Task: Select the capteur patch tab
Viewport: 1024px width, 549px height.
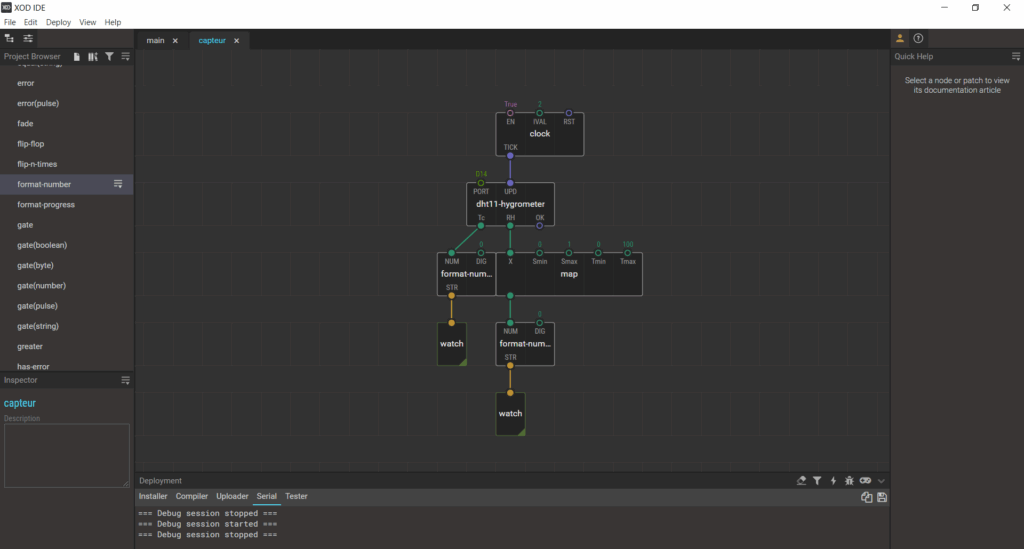Action: [212, 40]
